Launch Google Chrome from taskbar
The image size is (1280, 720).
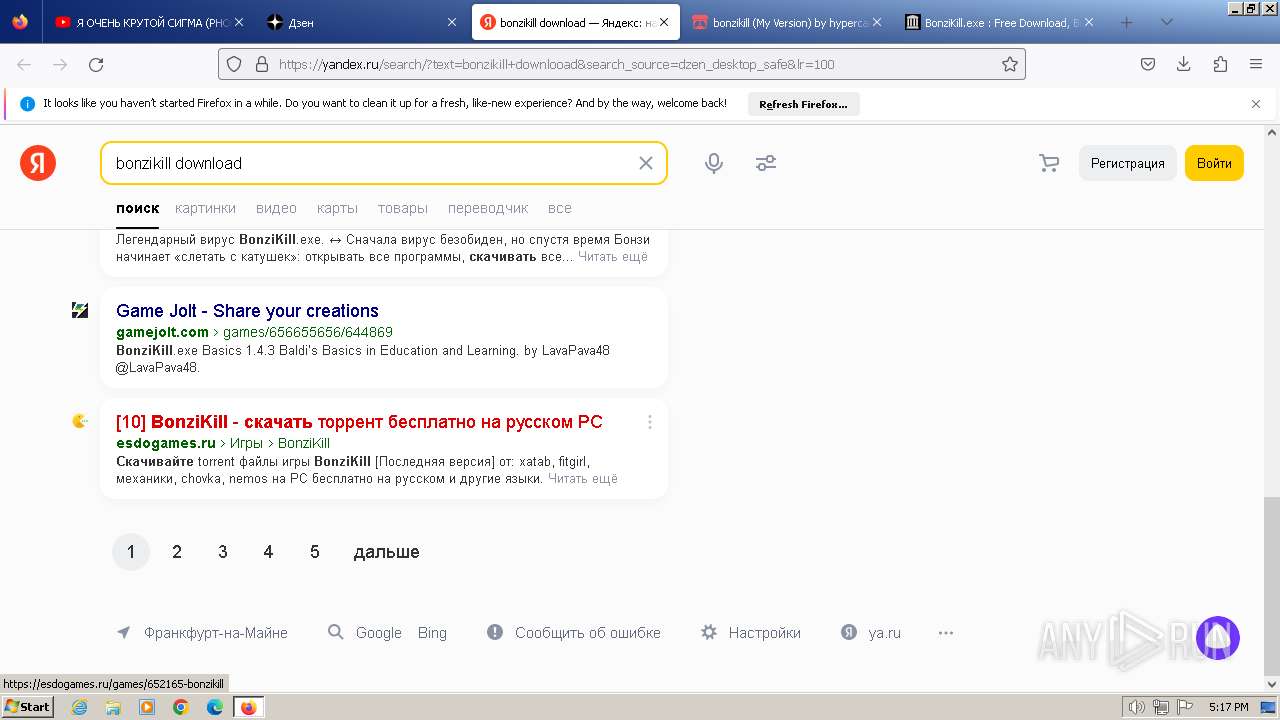180,707
